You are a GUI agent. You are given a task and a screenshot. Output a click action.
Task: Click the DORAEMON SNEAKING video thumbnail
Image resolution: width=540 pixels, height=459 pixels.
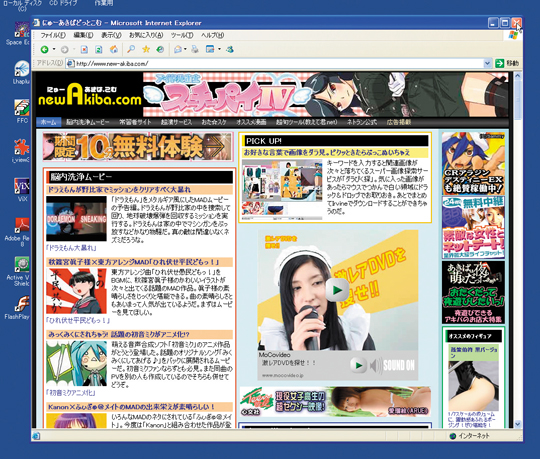(x=76, y=219)
